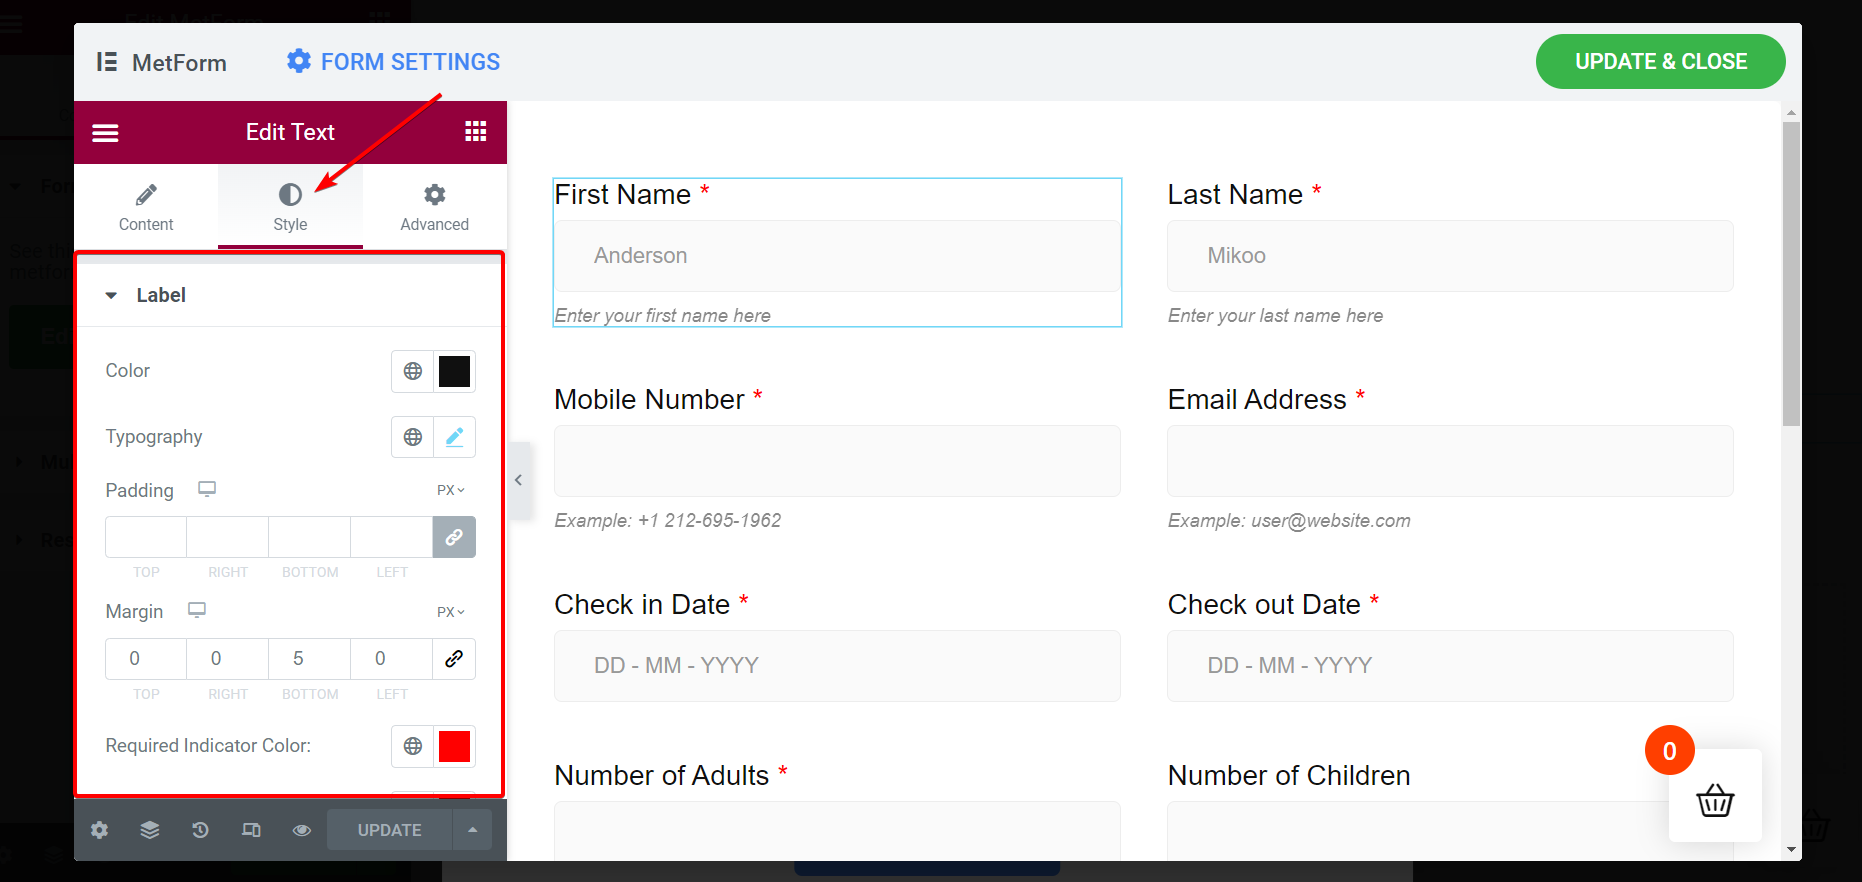The height and width of the screenshot is (882, 1862).
Task: Click Padding bottom input field
Action: (x=310, y=537)
